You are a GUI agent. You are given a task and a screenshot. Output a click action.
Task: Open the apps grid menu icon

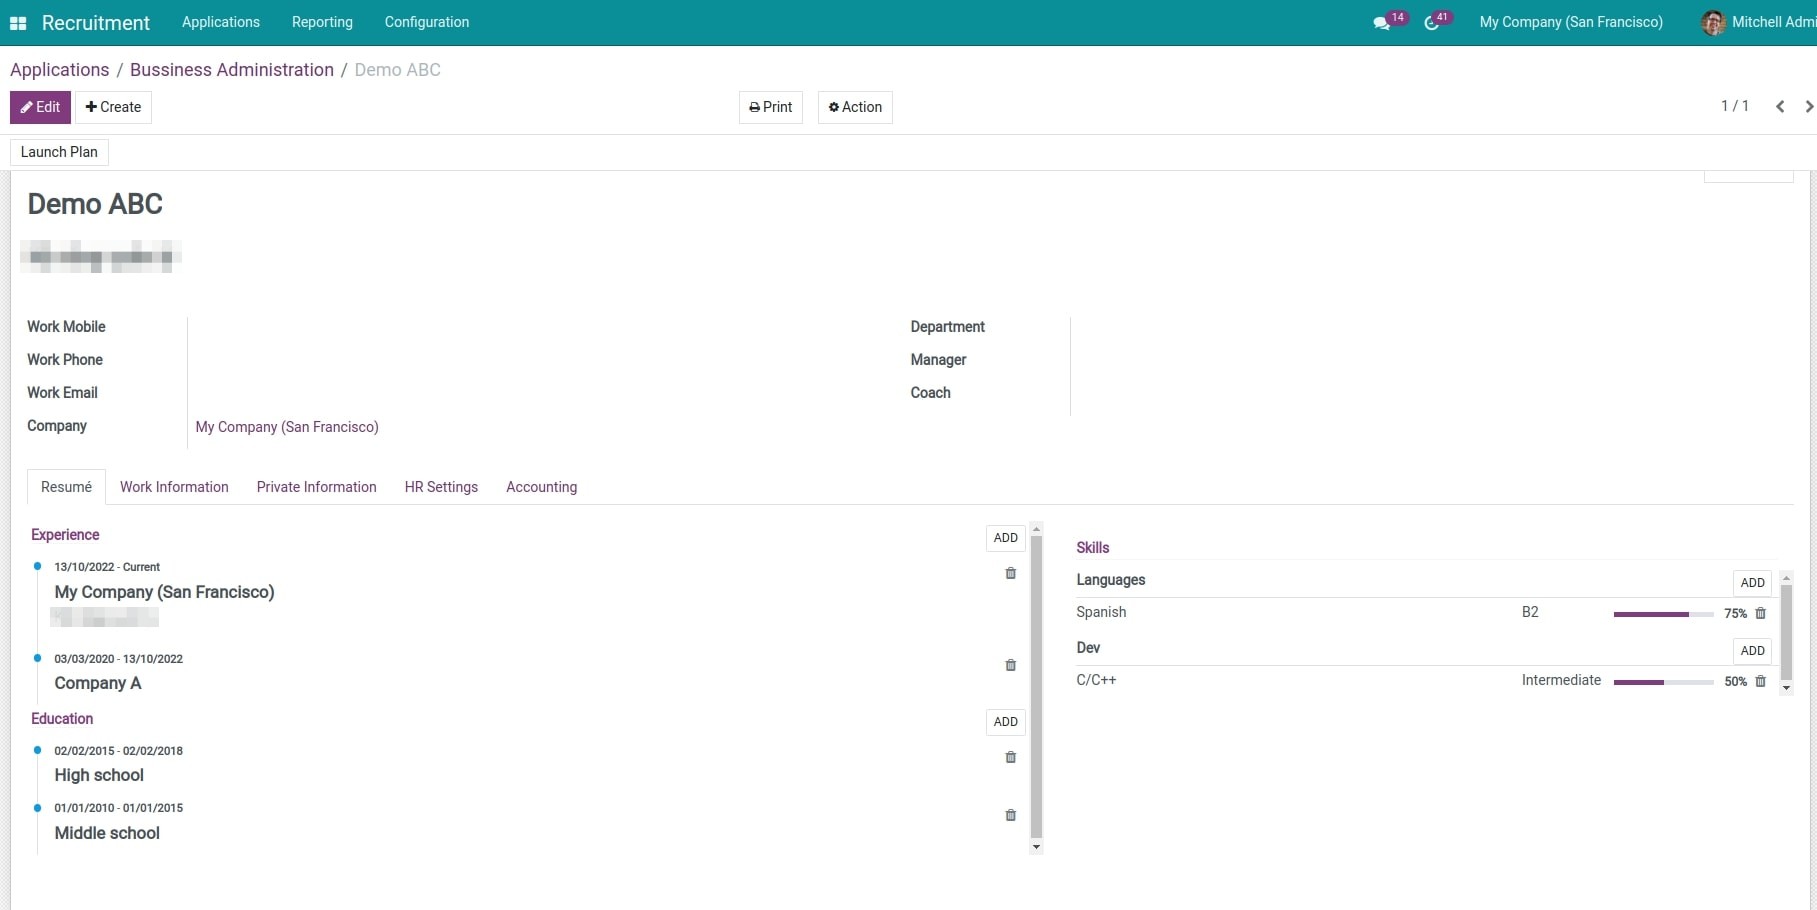click(18, 23)
